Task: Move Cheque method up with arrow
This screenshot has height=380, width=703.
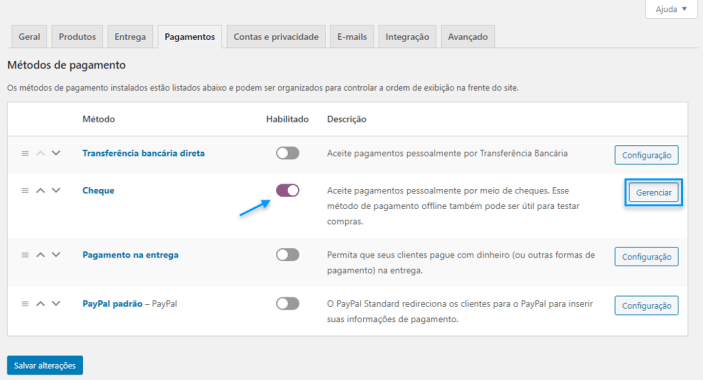Action: pyautogui.click(x=40, y=190)
